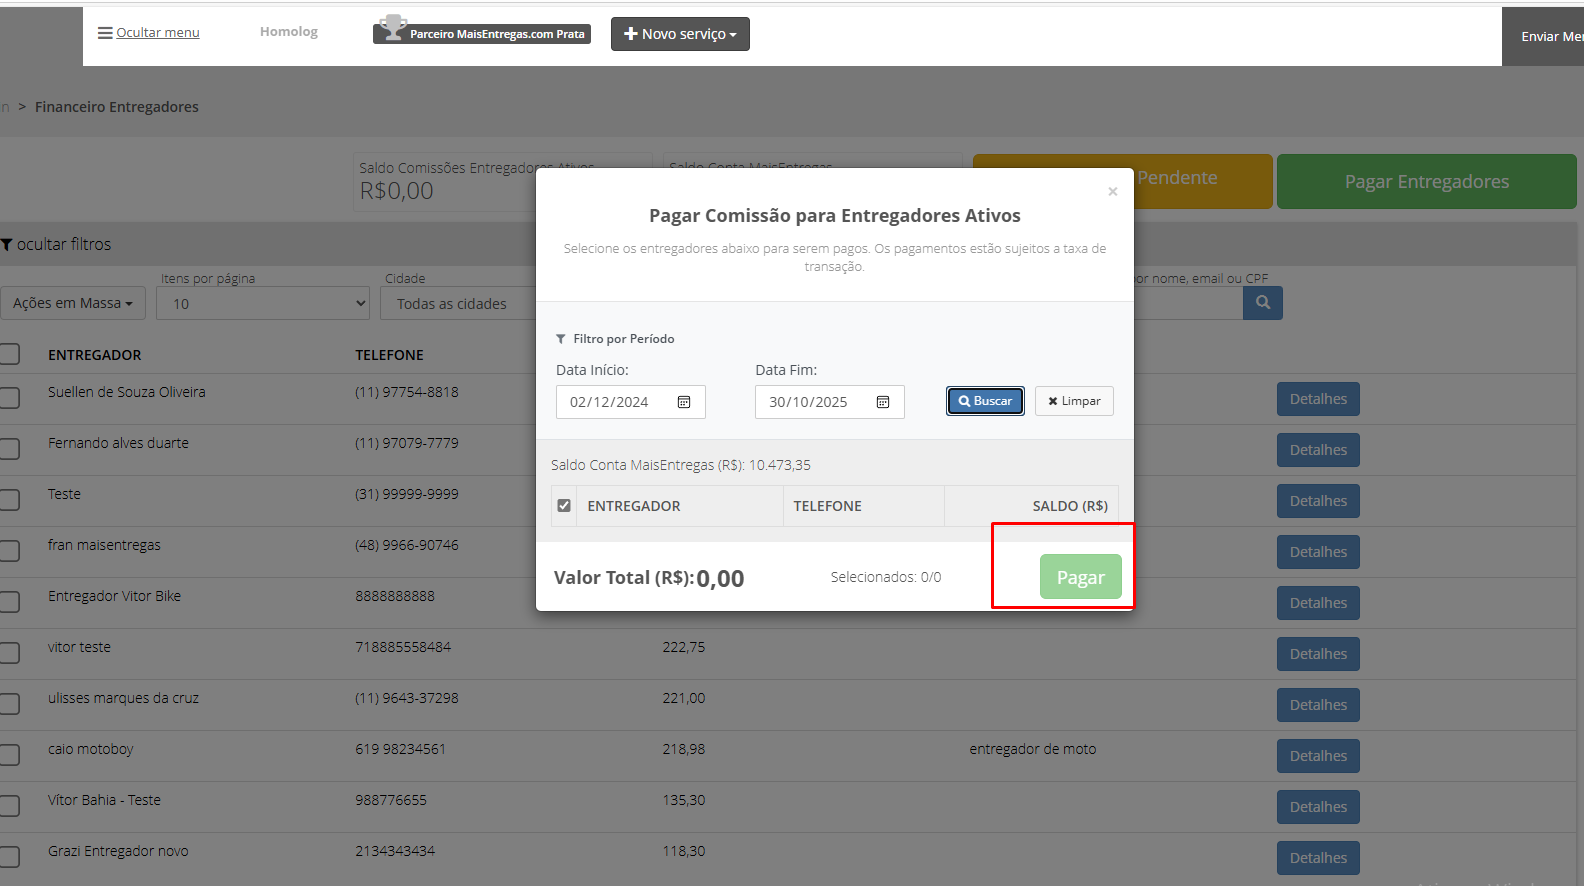Viewport: 1584px width, 886px height.
Task: Click the green Pagar button in dialog
Action: 1081,577
